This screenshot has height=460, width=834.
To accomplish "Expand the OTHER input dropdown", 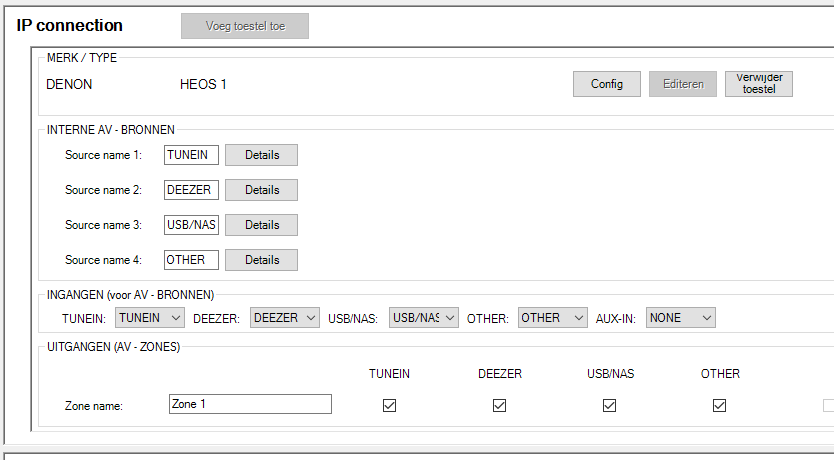I will tap(552, 318).
